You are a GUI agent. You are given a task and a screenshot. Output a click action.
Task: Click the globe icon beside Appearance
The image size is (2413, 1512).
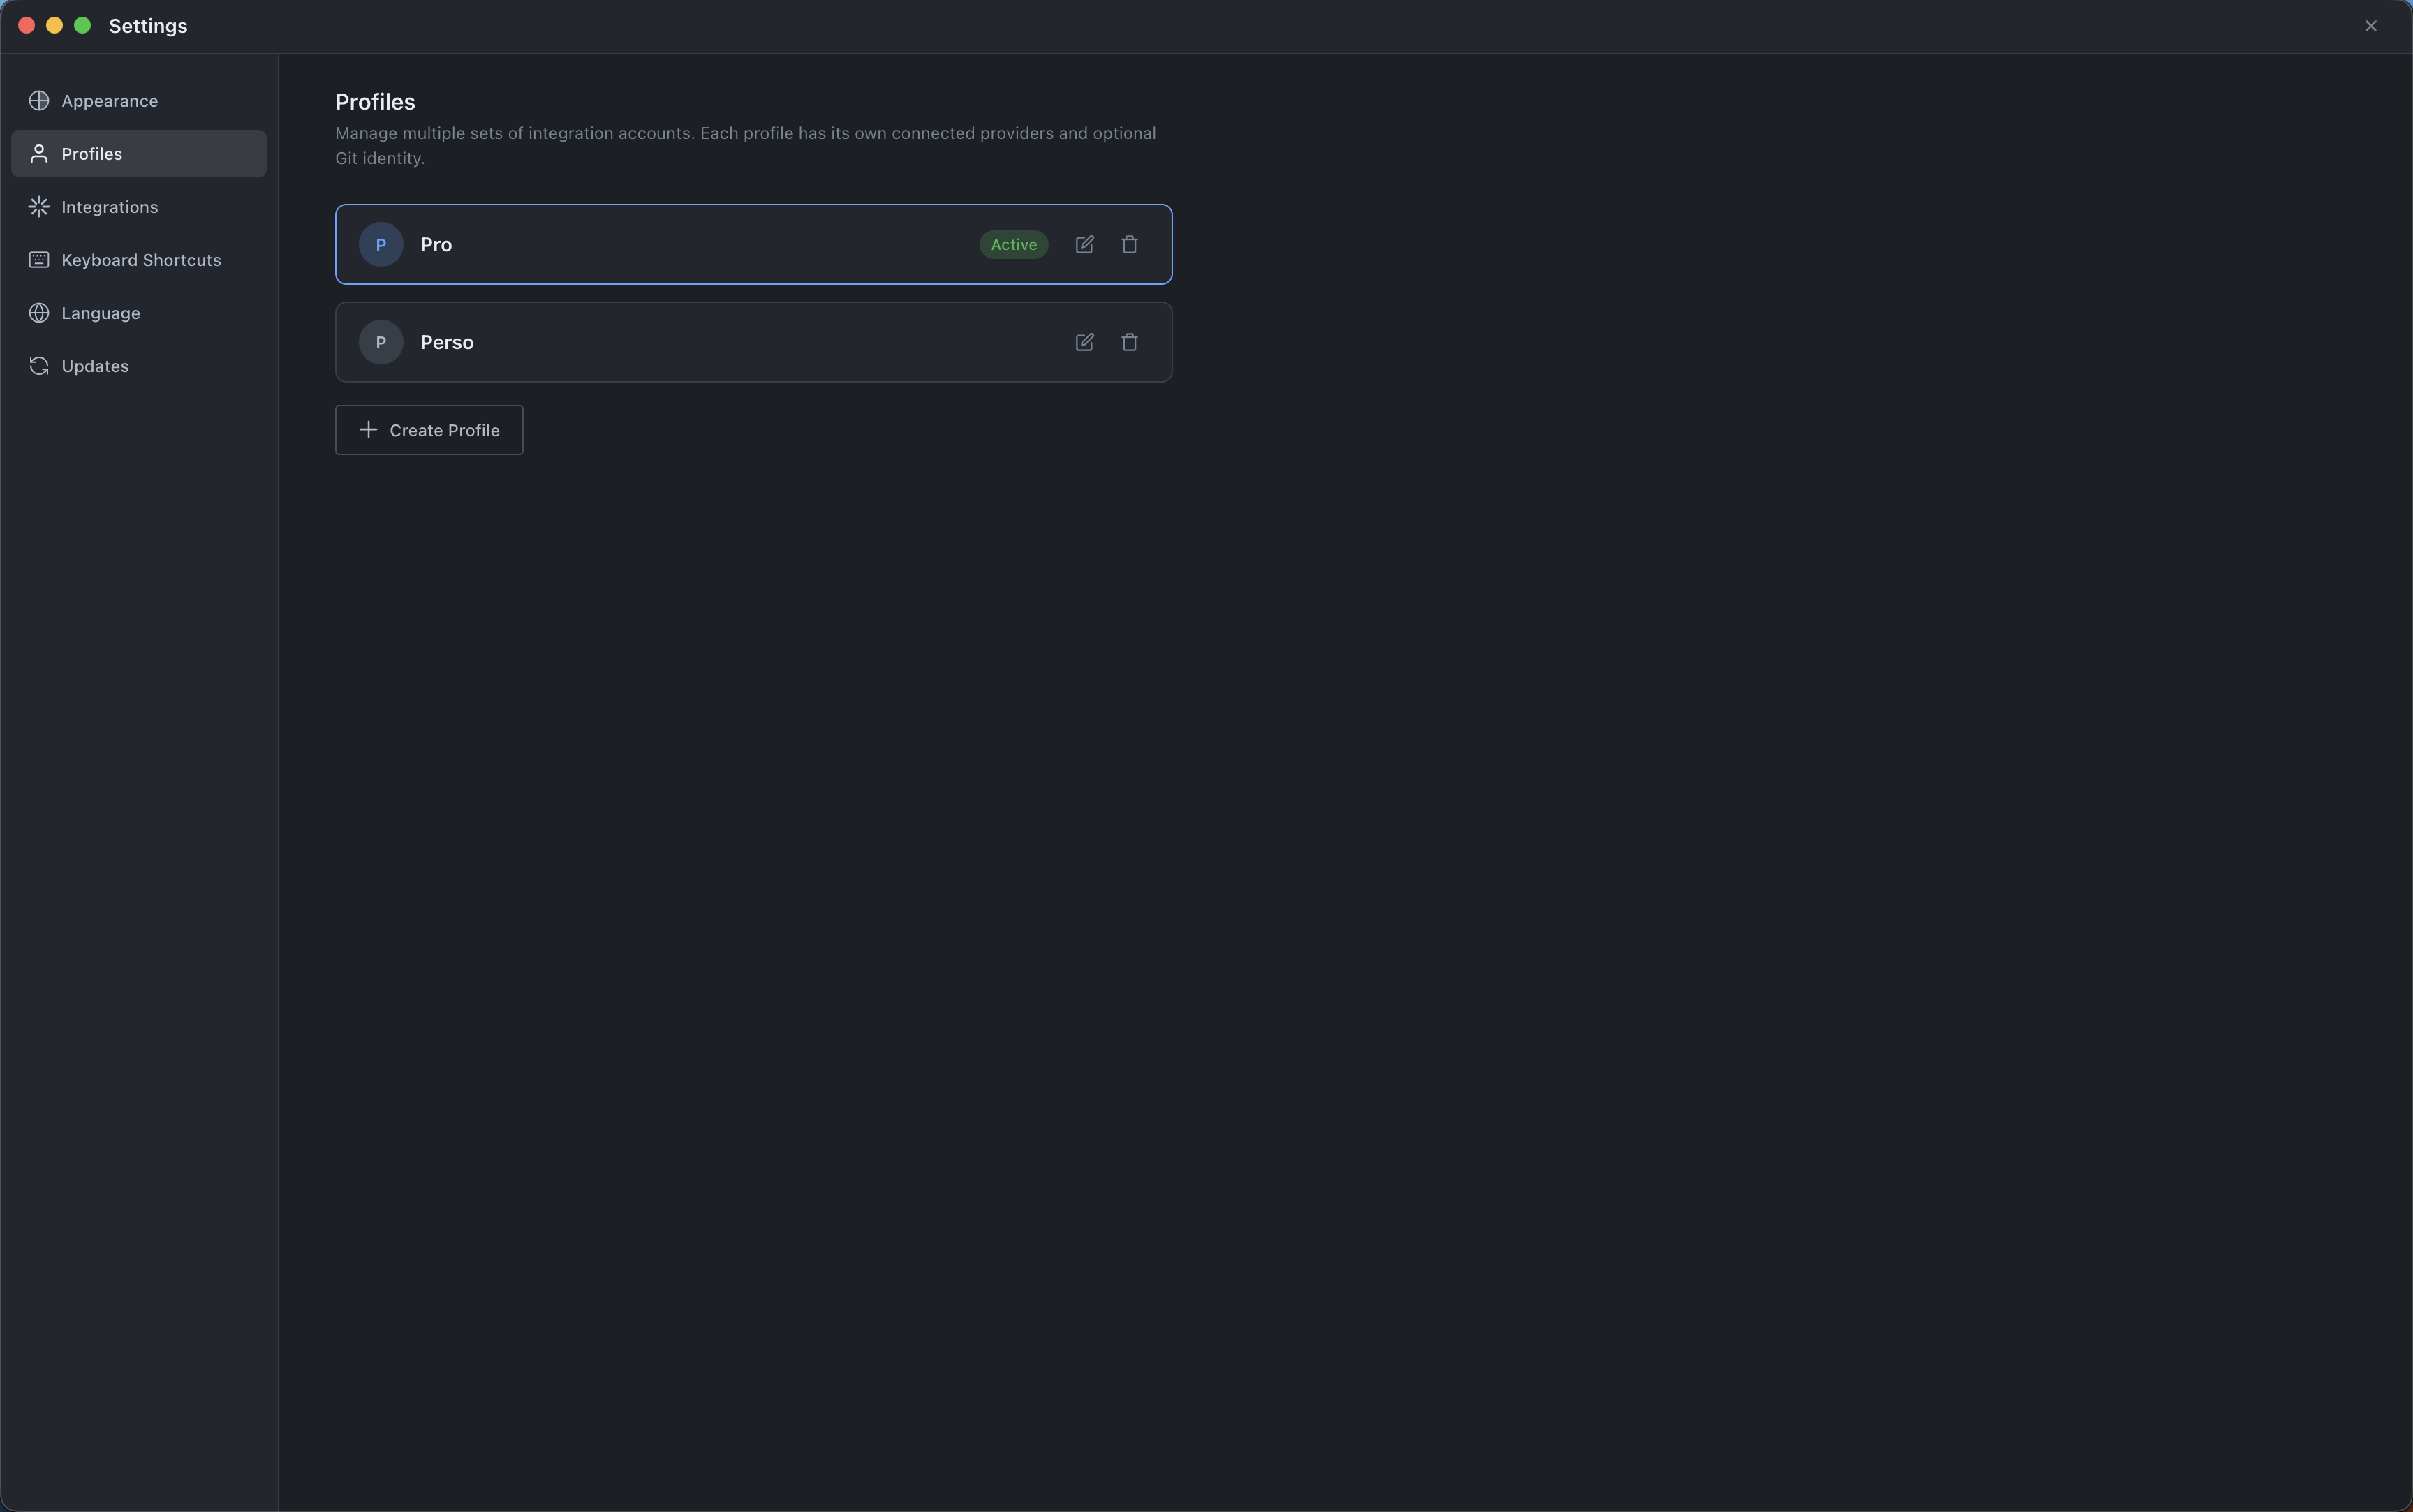click(38, 100)
